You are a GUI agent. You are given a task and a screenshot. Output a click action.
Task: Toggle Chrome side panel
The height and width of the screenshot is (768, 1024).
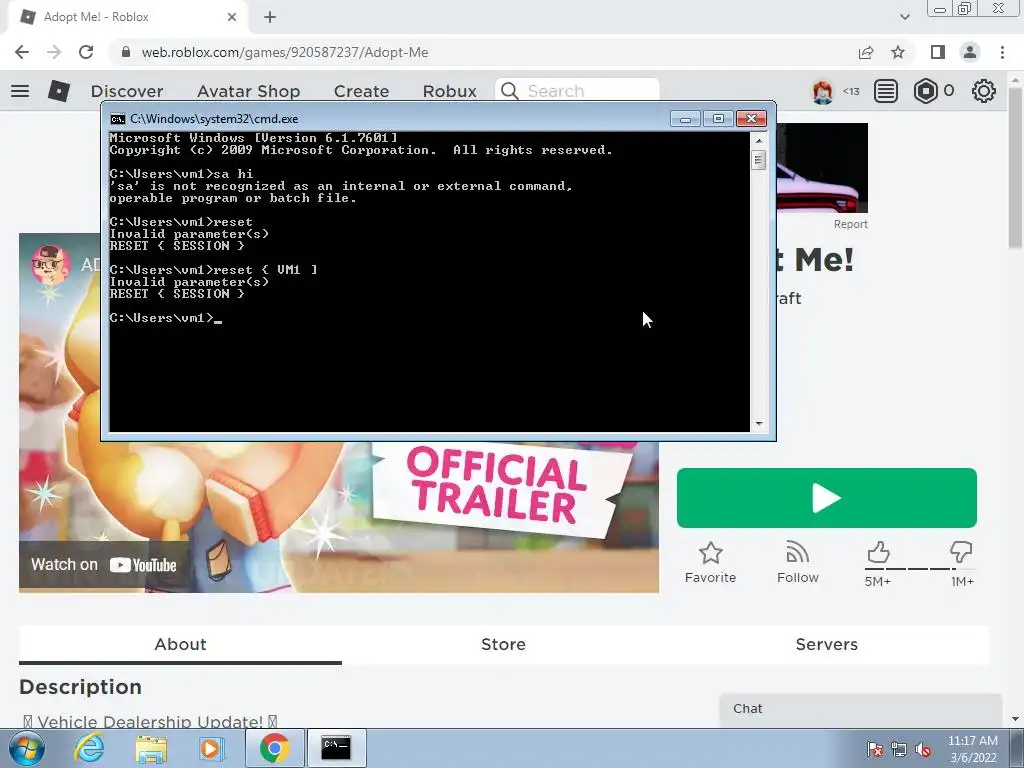pyautogui.click(x=938, y=52)
